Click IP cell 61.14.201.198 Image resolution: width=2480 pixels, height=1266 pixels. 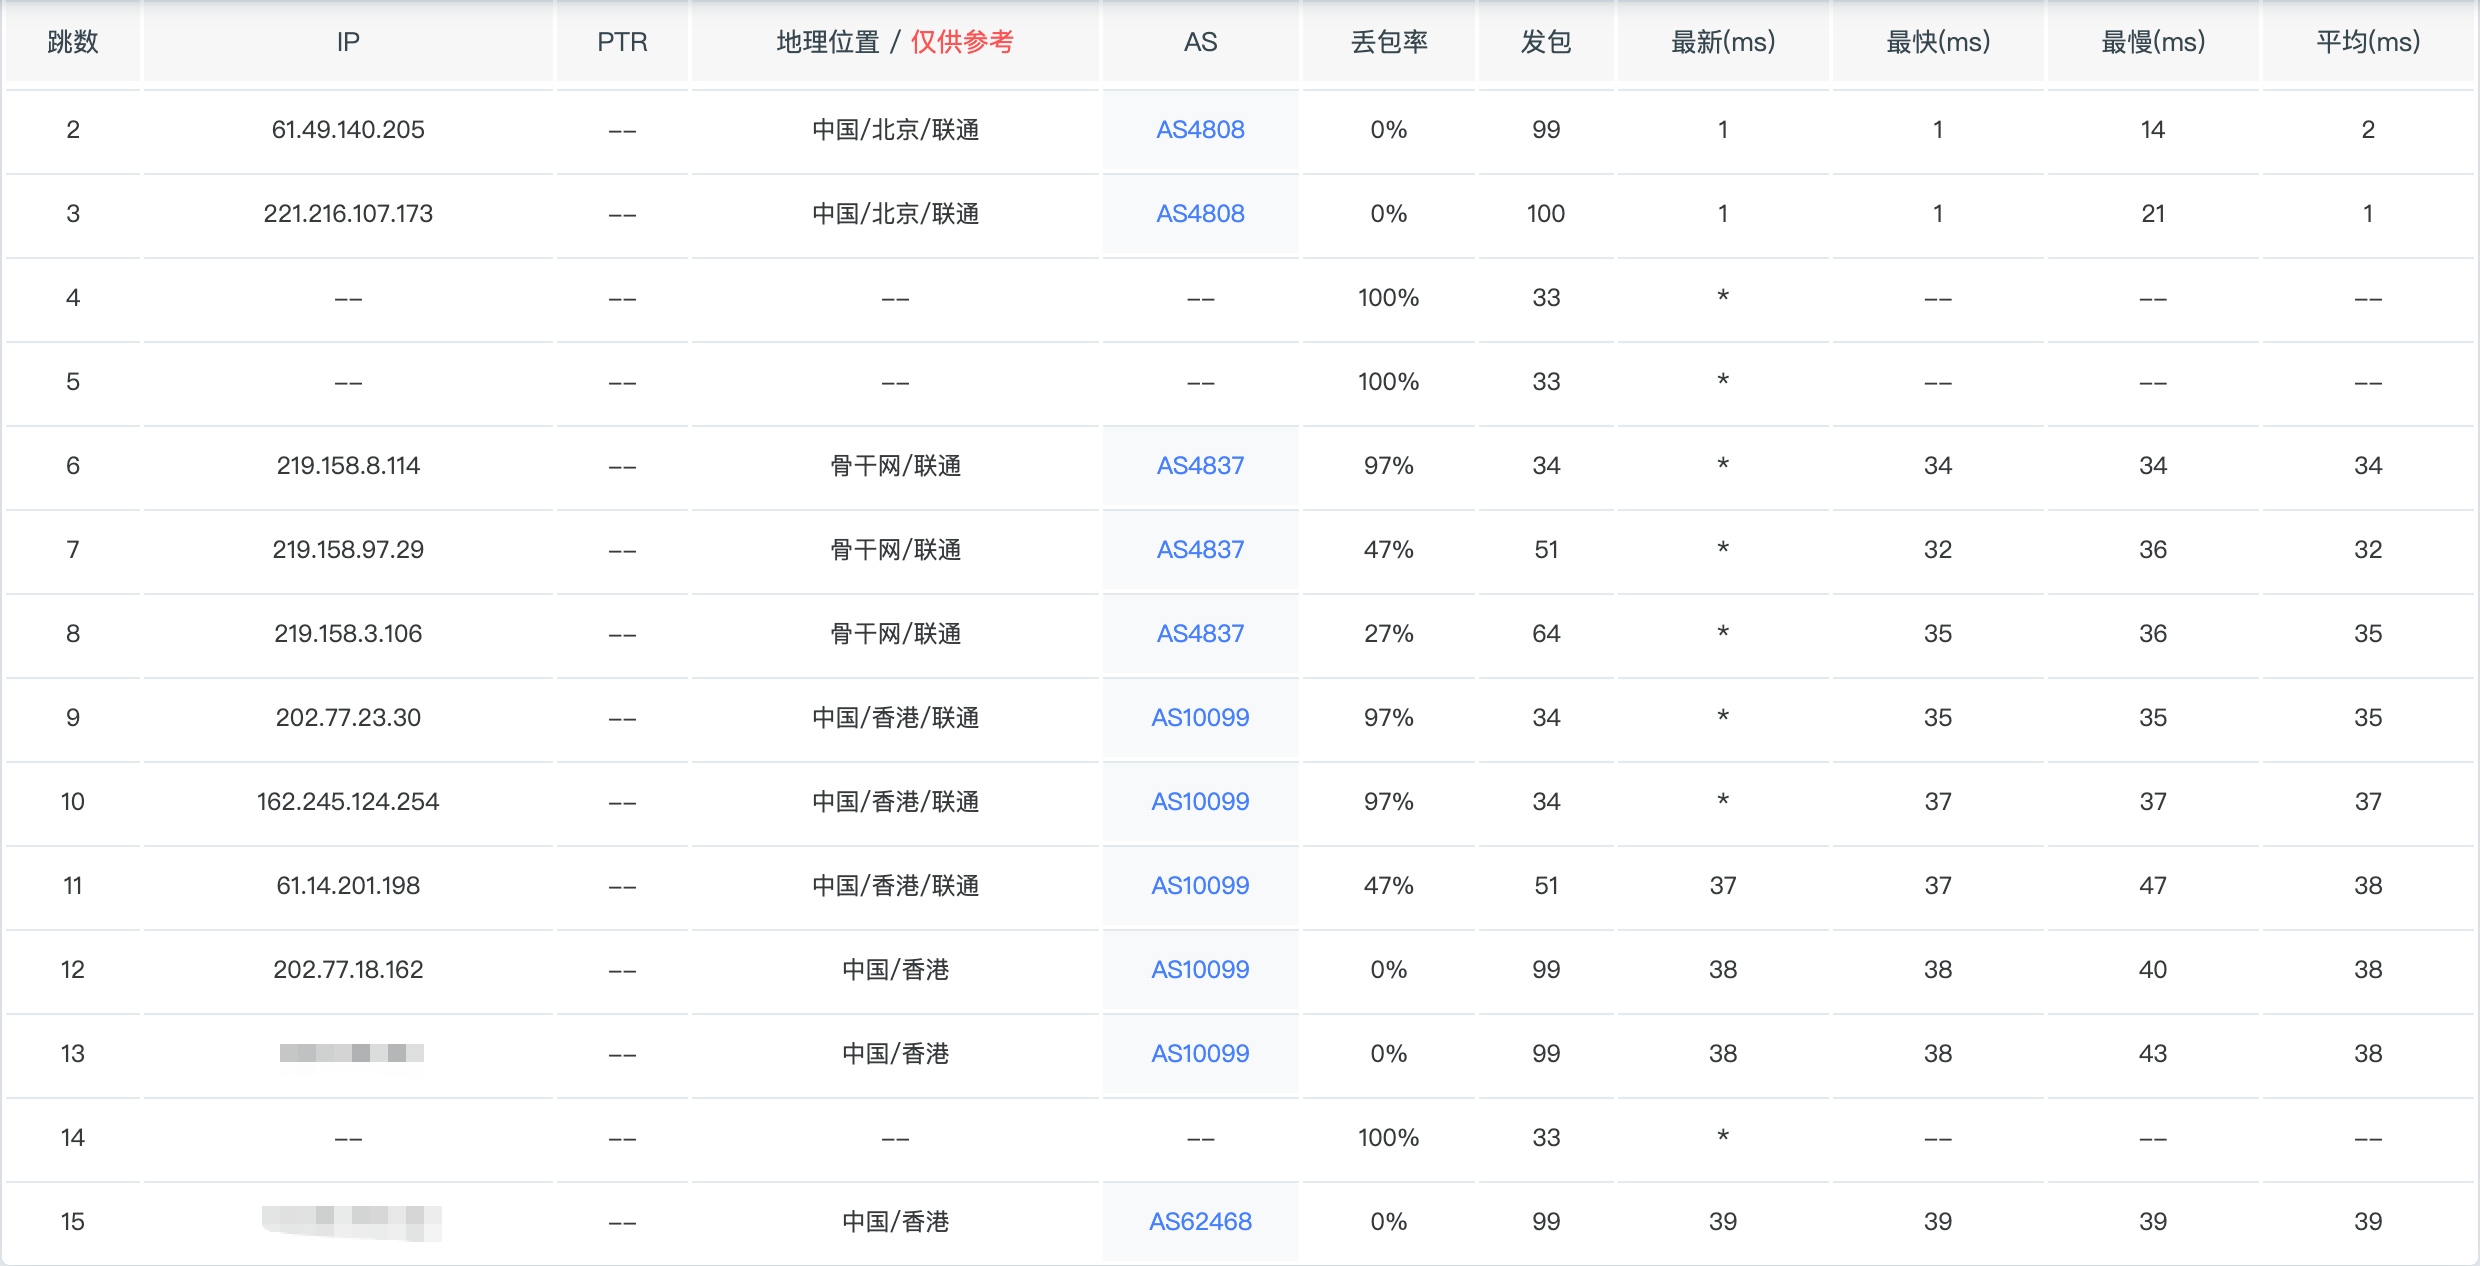[x=348, y=886]
